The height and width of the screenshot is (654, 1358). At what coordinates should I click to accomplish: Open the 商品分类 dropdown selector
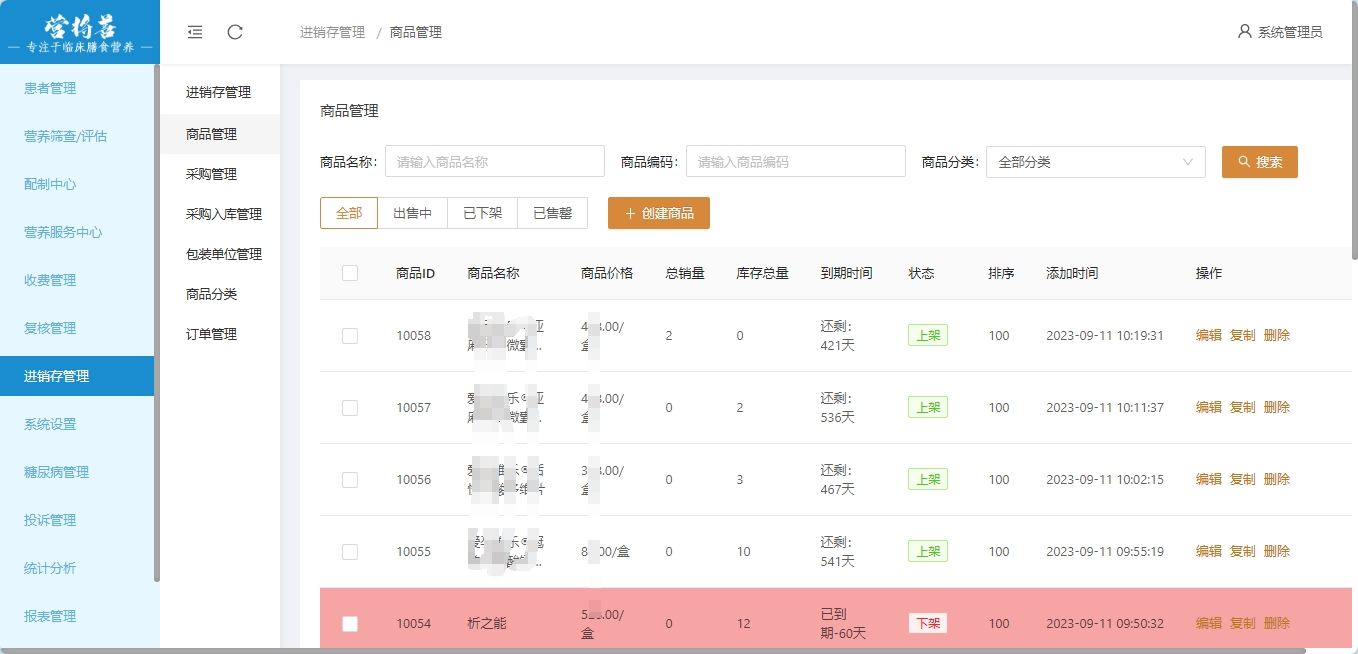1095,162
